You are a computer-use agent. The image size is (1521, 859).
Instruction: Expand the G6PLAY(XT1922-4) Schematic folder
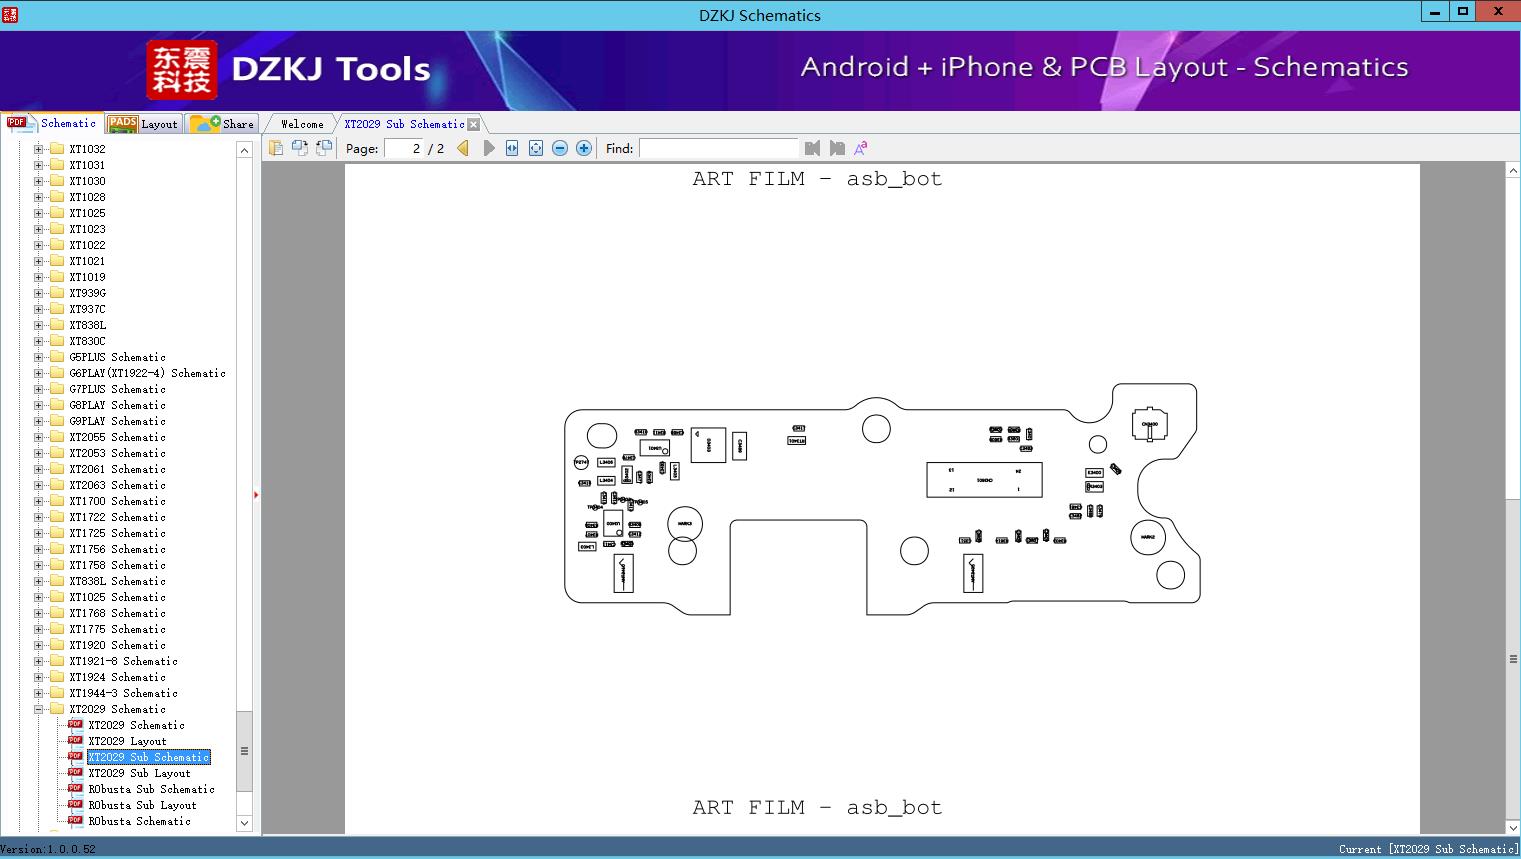(x=39, y=373)
